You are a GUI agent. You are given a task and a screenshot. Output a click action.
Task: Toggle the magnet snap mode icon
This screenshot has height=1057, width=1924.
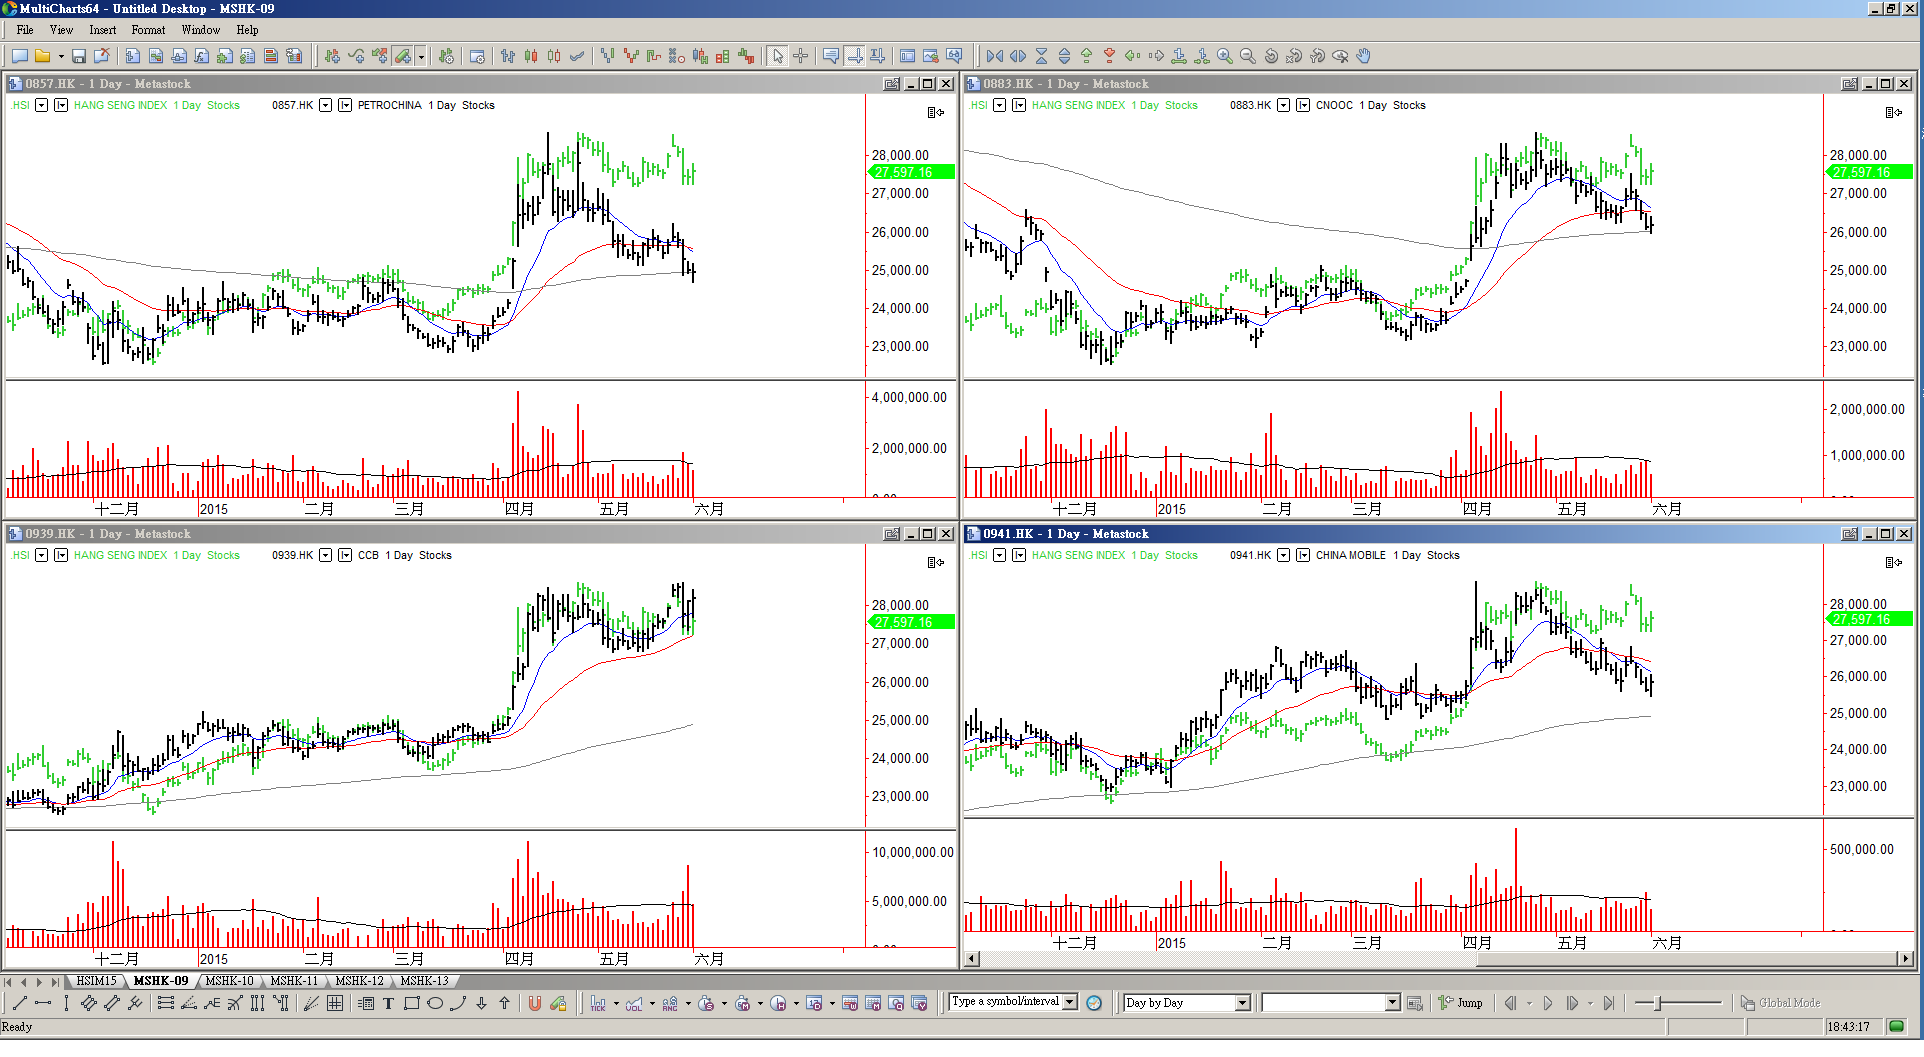pos(535,1003)
